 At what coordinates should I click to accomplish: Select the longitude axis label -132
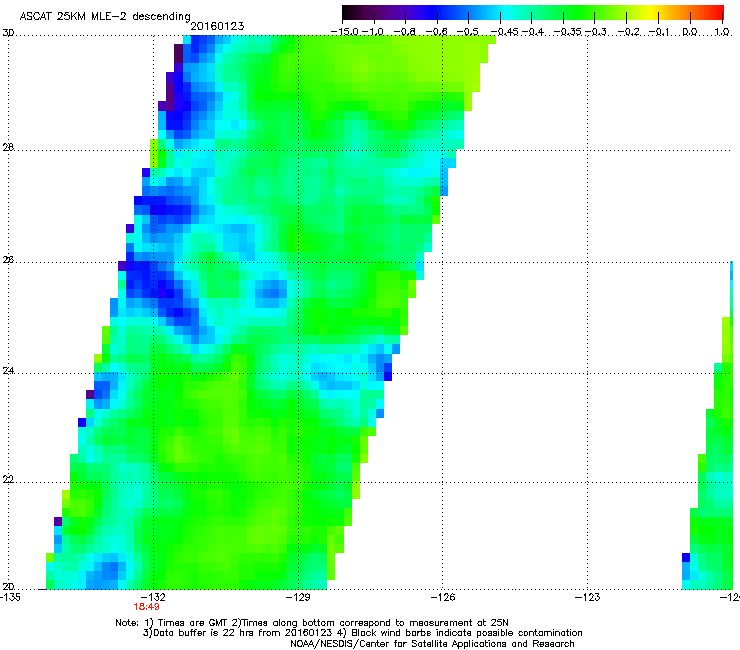[154, 597]
